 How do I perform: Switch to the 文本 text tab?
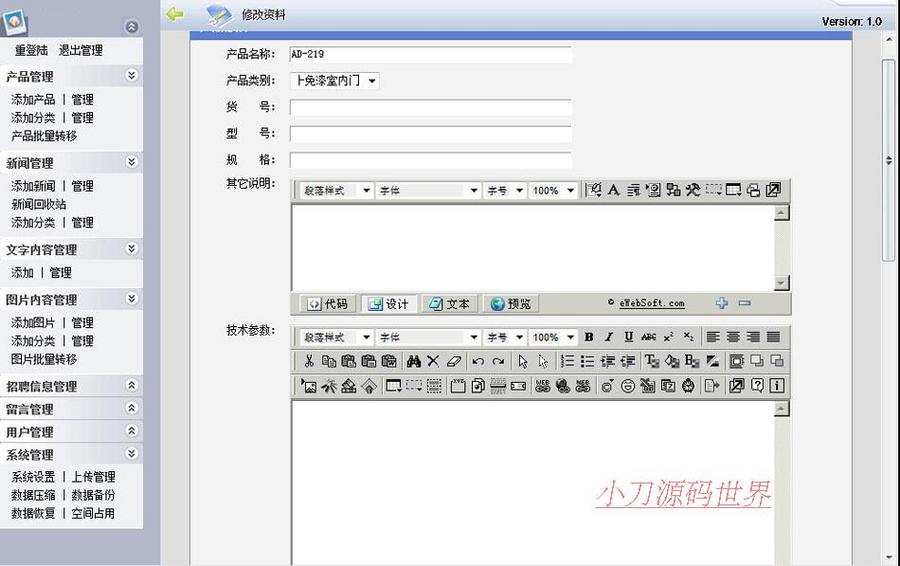click(449, 304)
